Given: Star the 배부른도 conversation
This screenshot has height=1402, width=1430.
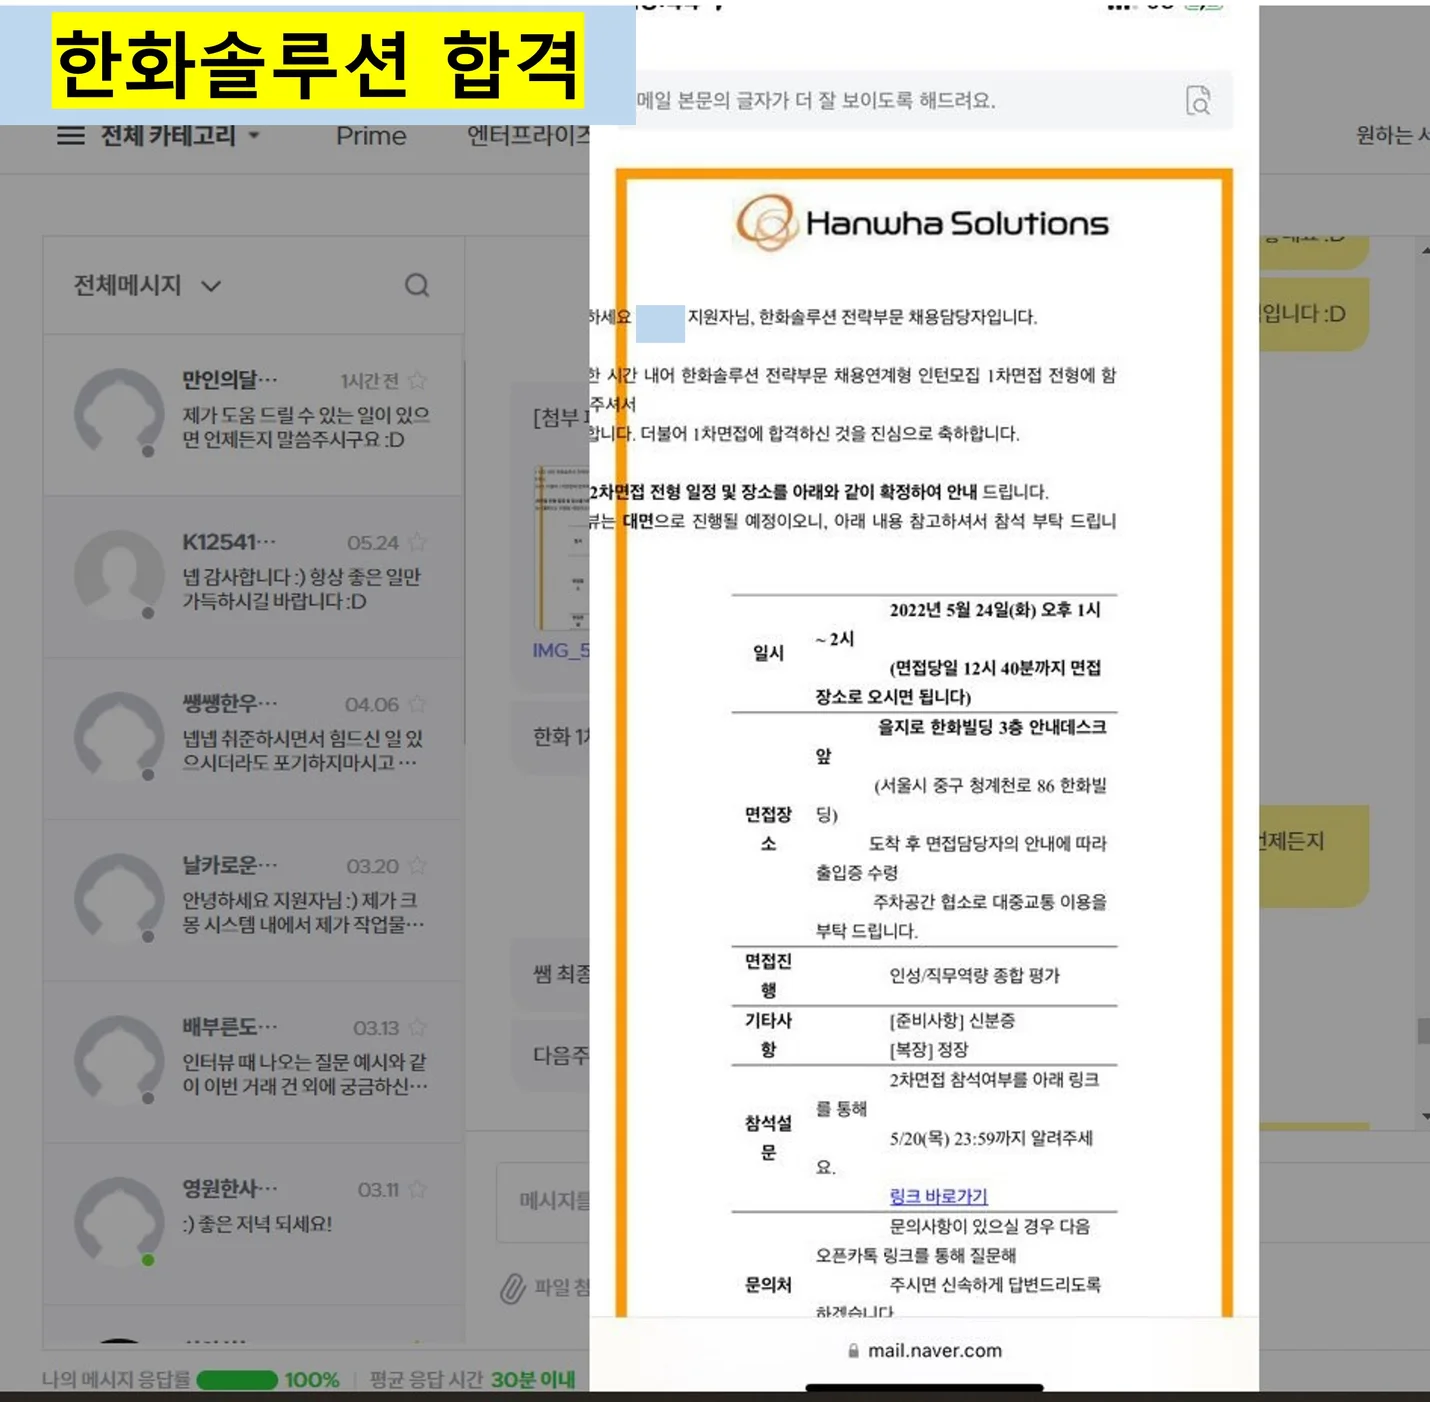Looking at the screenshot, I should tap(418, 1028).
